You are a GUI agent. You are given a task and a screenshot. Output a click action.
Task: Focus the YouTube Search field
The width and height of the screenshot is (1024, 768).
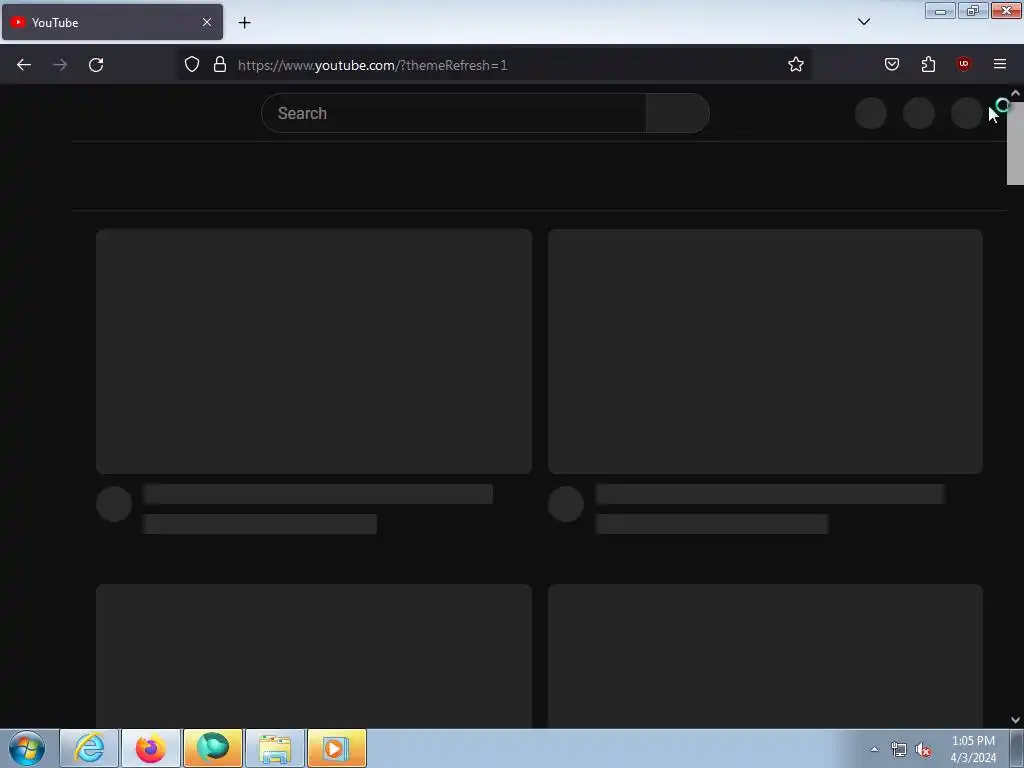[x=454, y=113]
